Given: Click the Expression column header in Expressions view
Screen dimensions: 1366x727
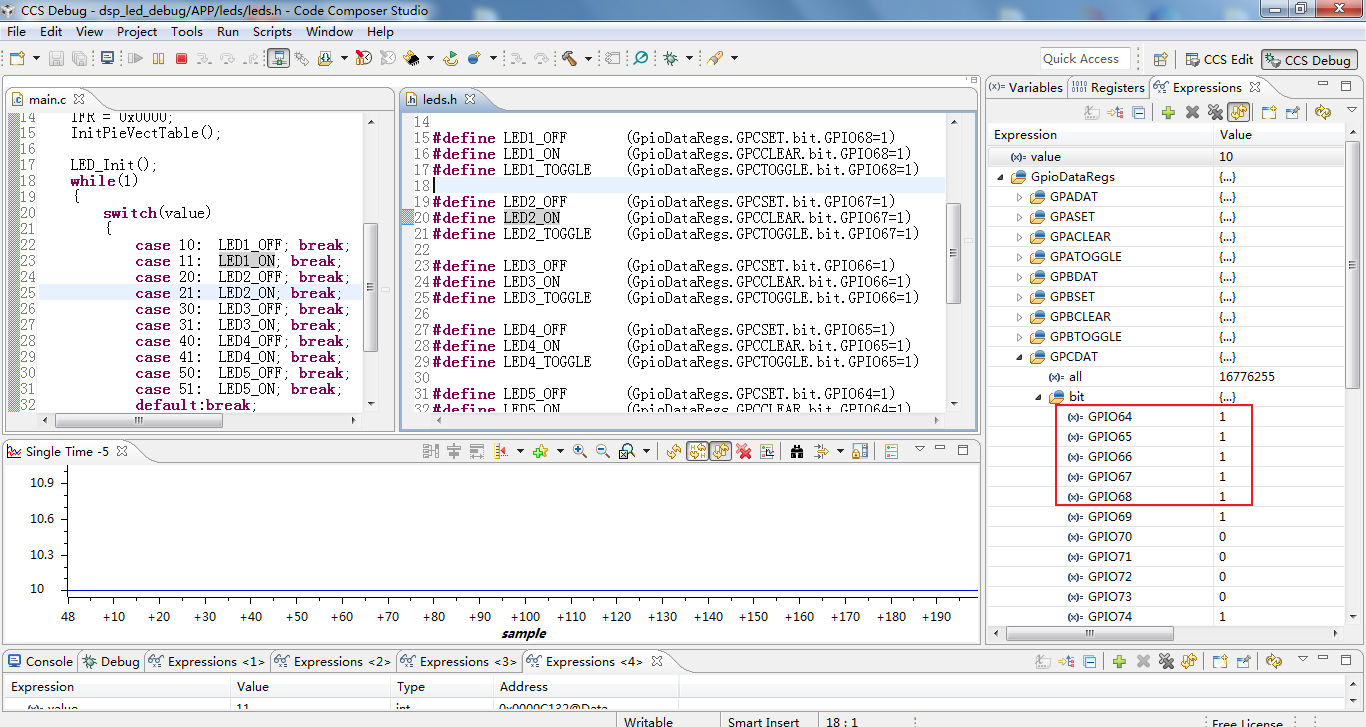Looking at the screenshot, I should pyautogui.click(x=1100, y=135).
